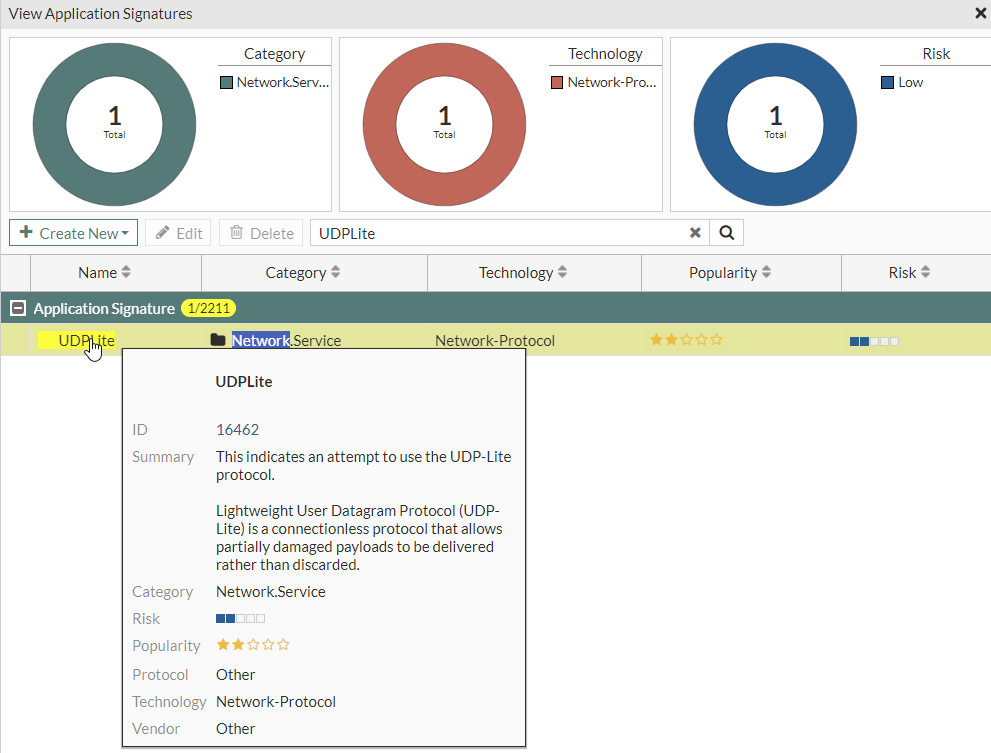Click Network.Service value in tooltip
The height and width of the screenshot is (753, 991).
(x=271, y=591)
